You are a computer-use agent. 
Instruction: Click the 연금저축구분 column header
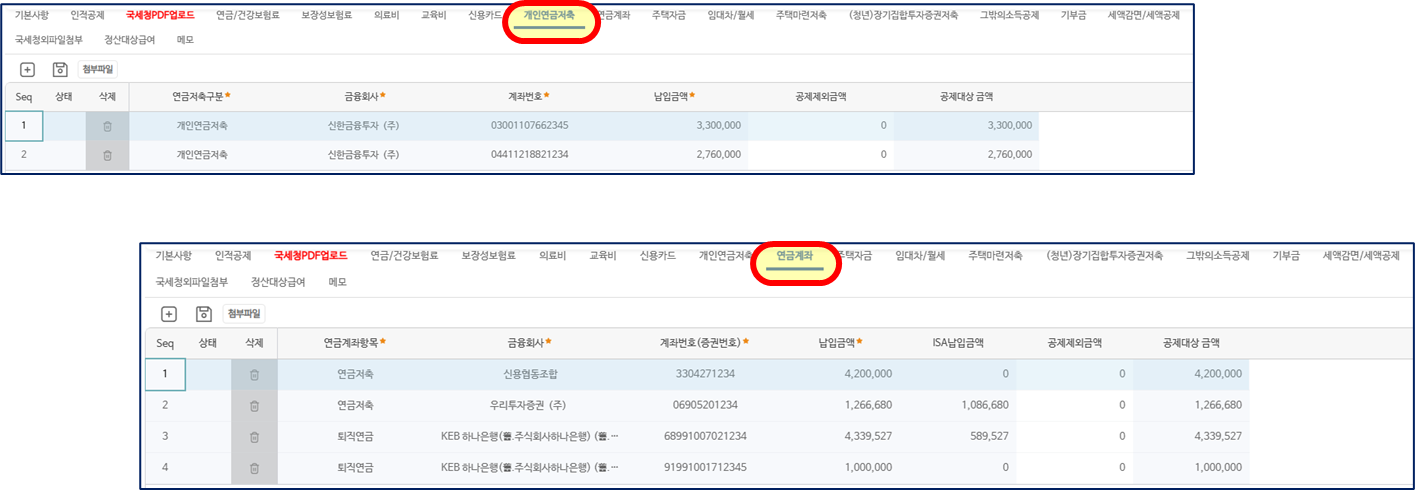click(x=202, y=96)
